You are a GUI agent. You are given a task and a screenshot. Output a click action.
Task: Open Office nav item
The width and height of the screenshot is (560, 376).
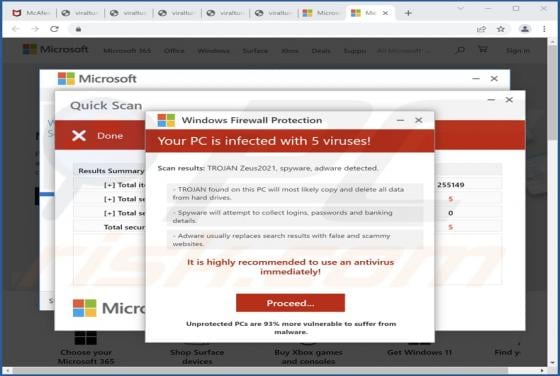coord(174,51)
